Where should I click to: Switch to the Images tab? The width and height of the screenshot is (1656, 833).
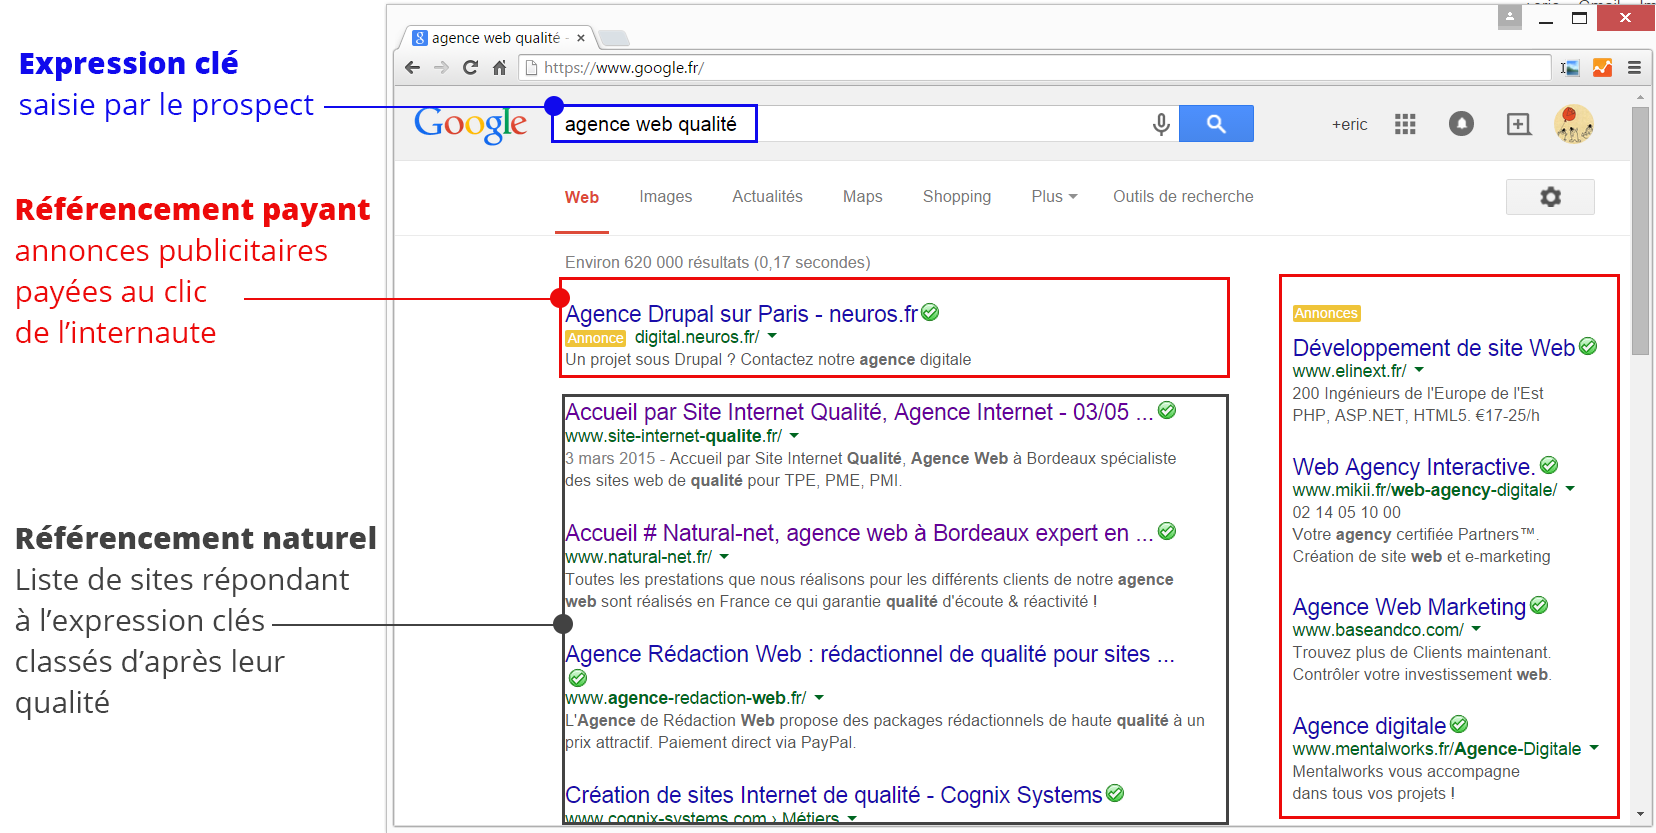[x=666, y=197]
